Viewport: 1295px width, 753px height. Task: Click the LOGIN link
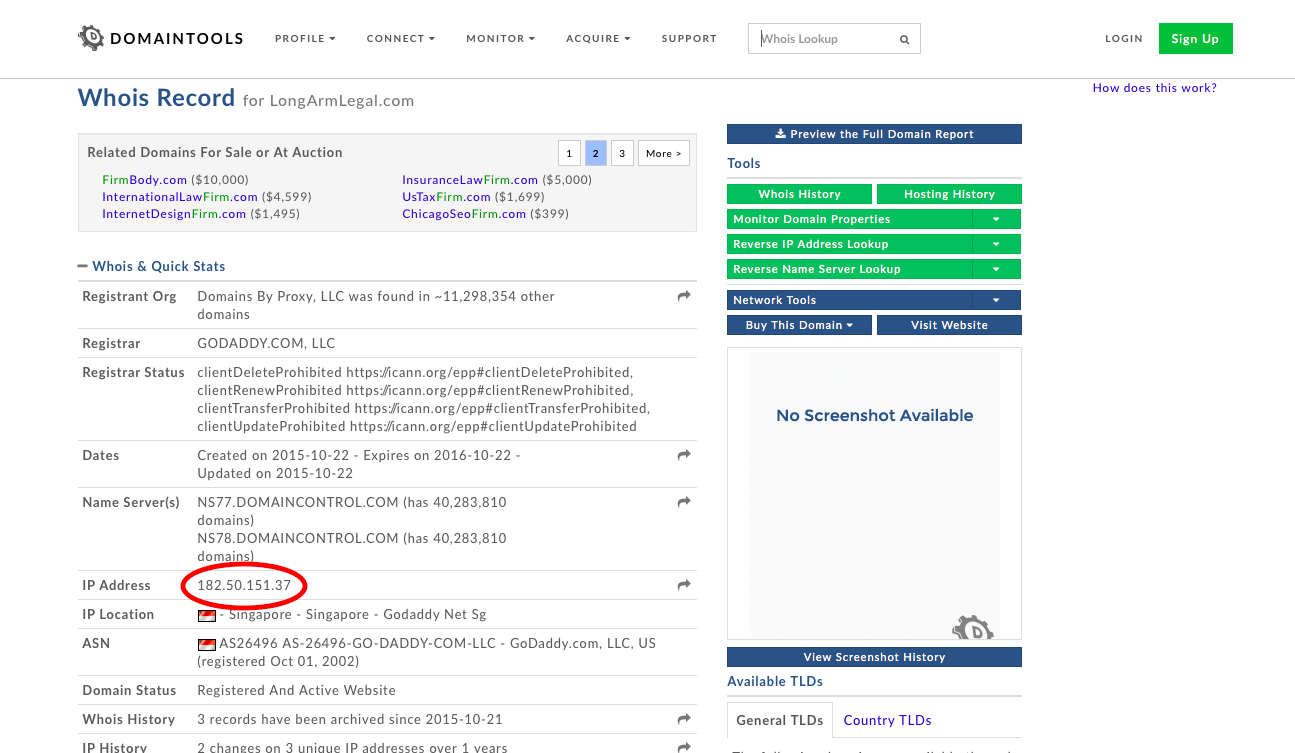tap(1124, 39)
